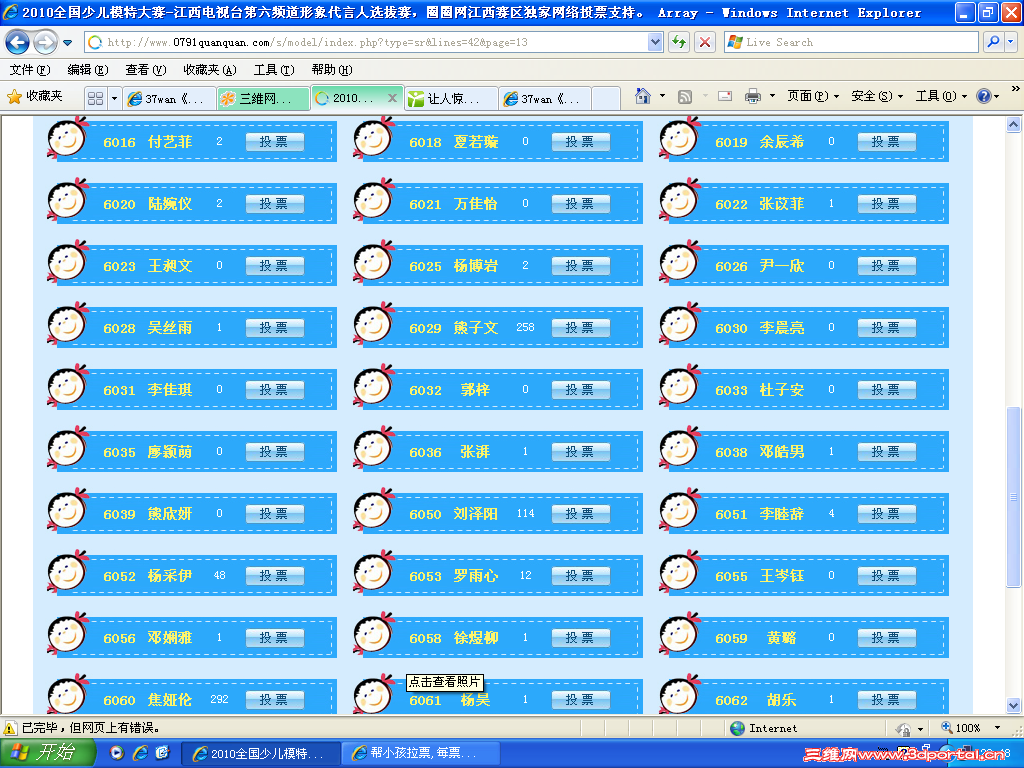Open the 查看(V) menu

[146, 70]
